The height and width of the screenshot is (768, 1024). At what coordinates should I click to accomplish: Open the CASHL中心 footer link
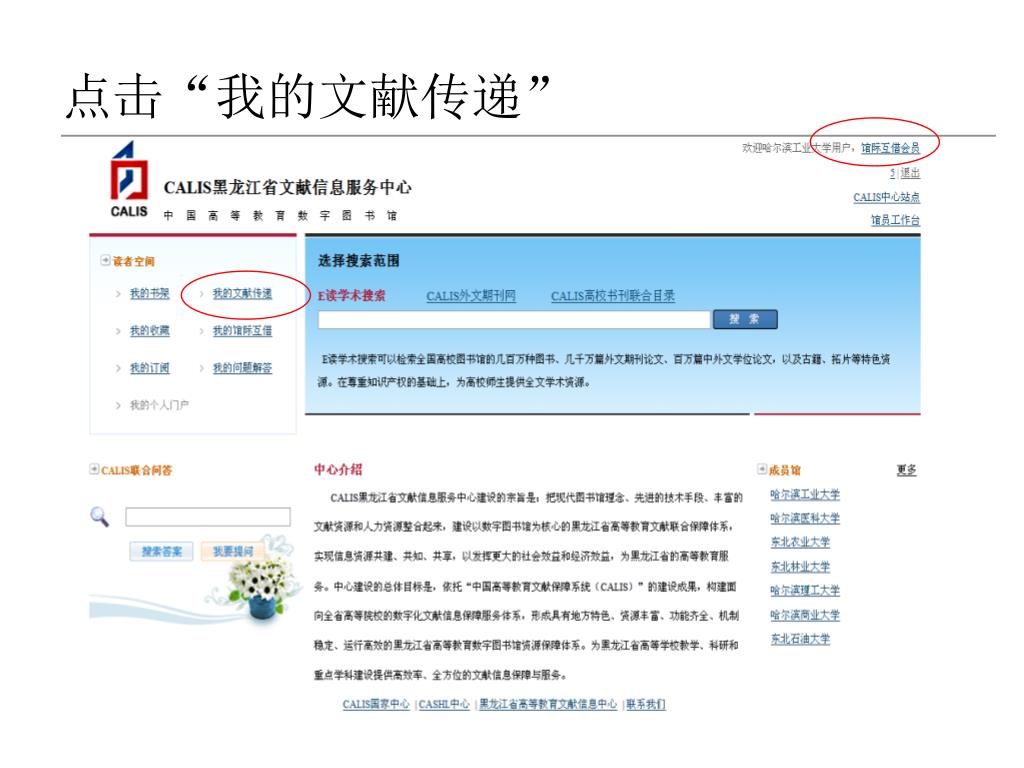444,704
